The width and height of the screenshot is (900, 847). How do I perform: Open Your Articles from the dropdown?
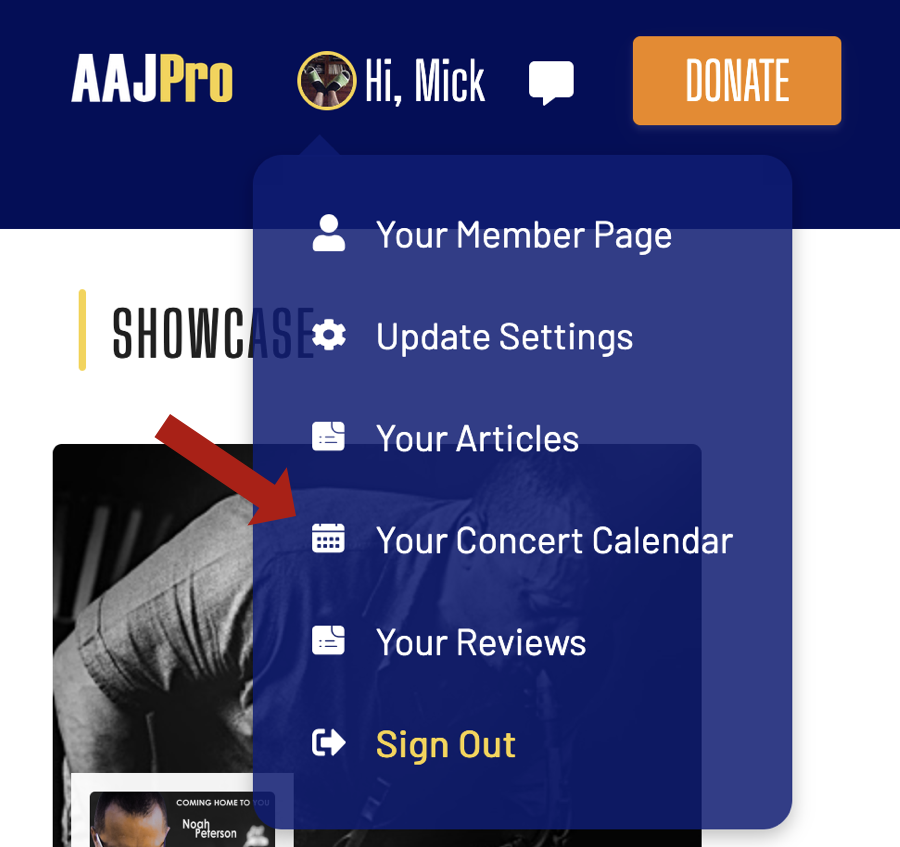[x=477, y=438]
